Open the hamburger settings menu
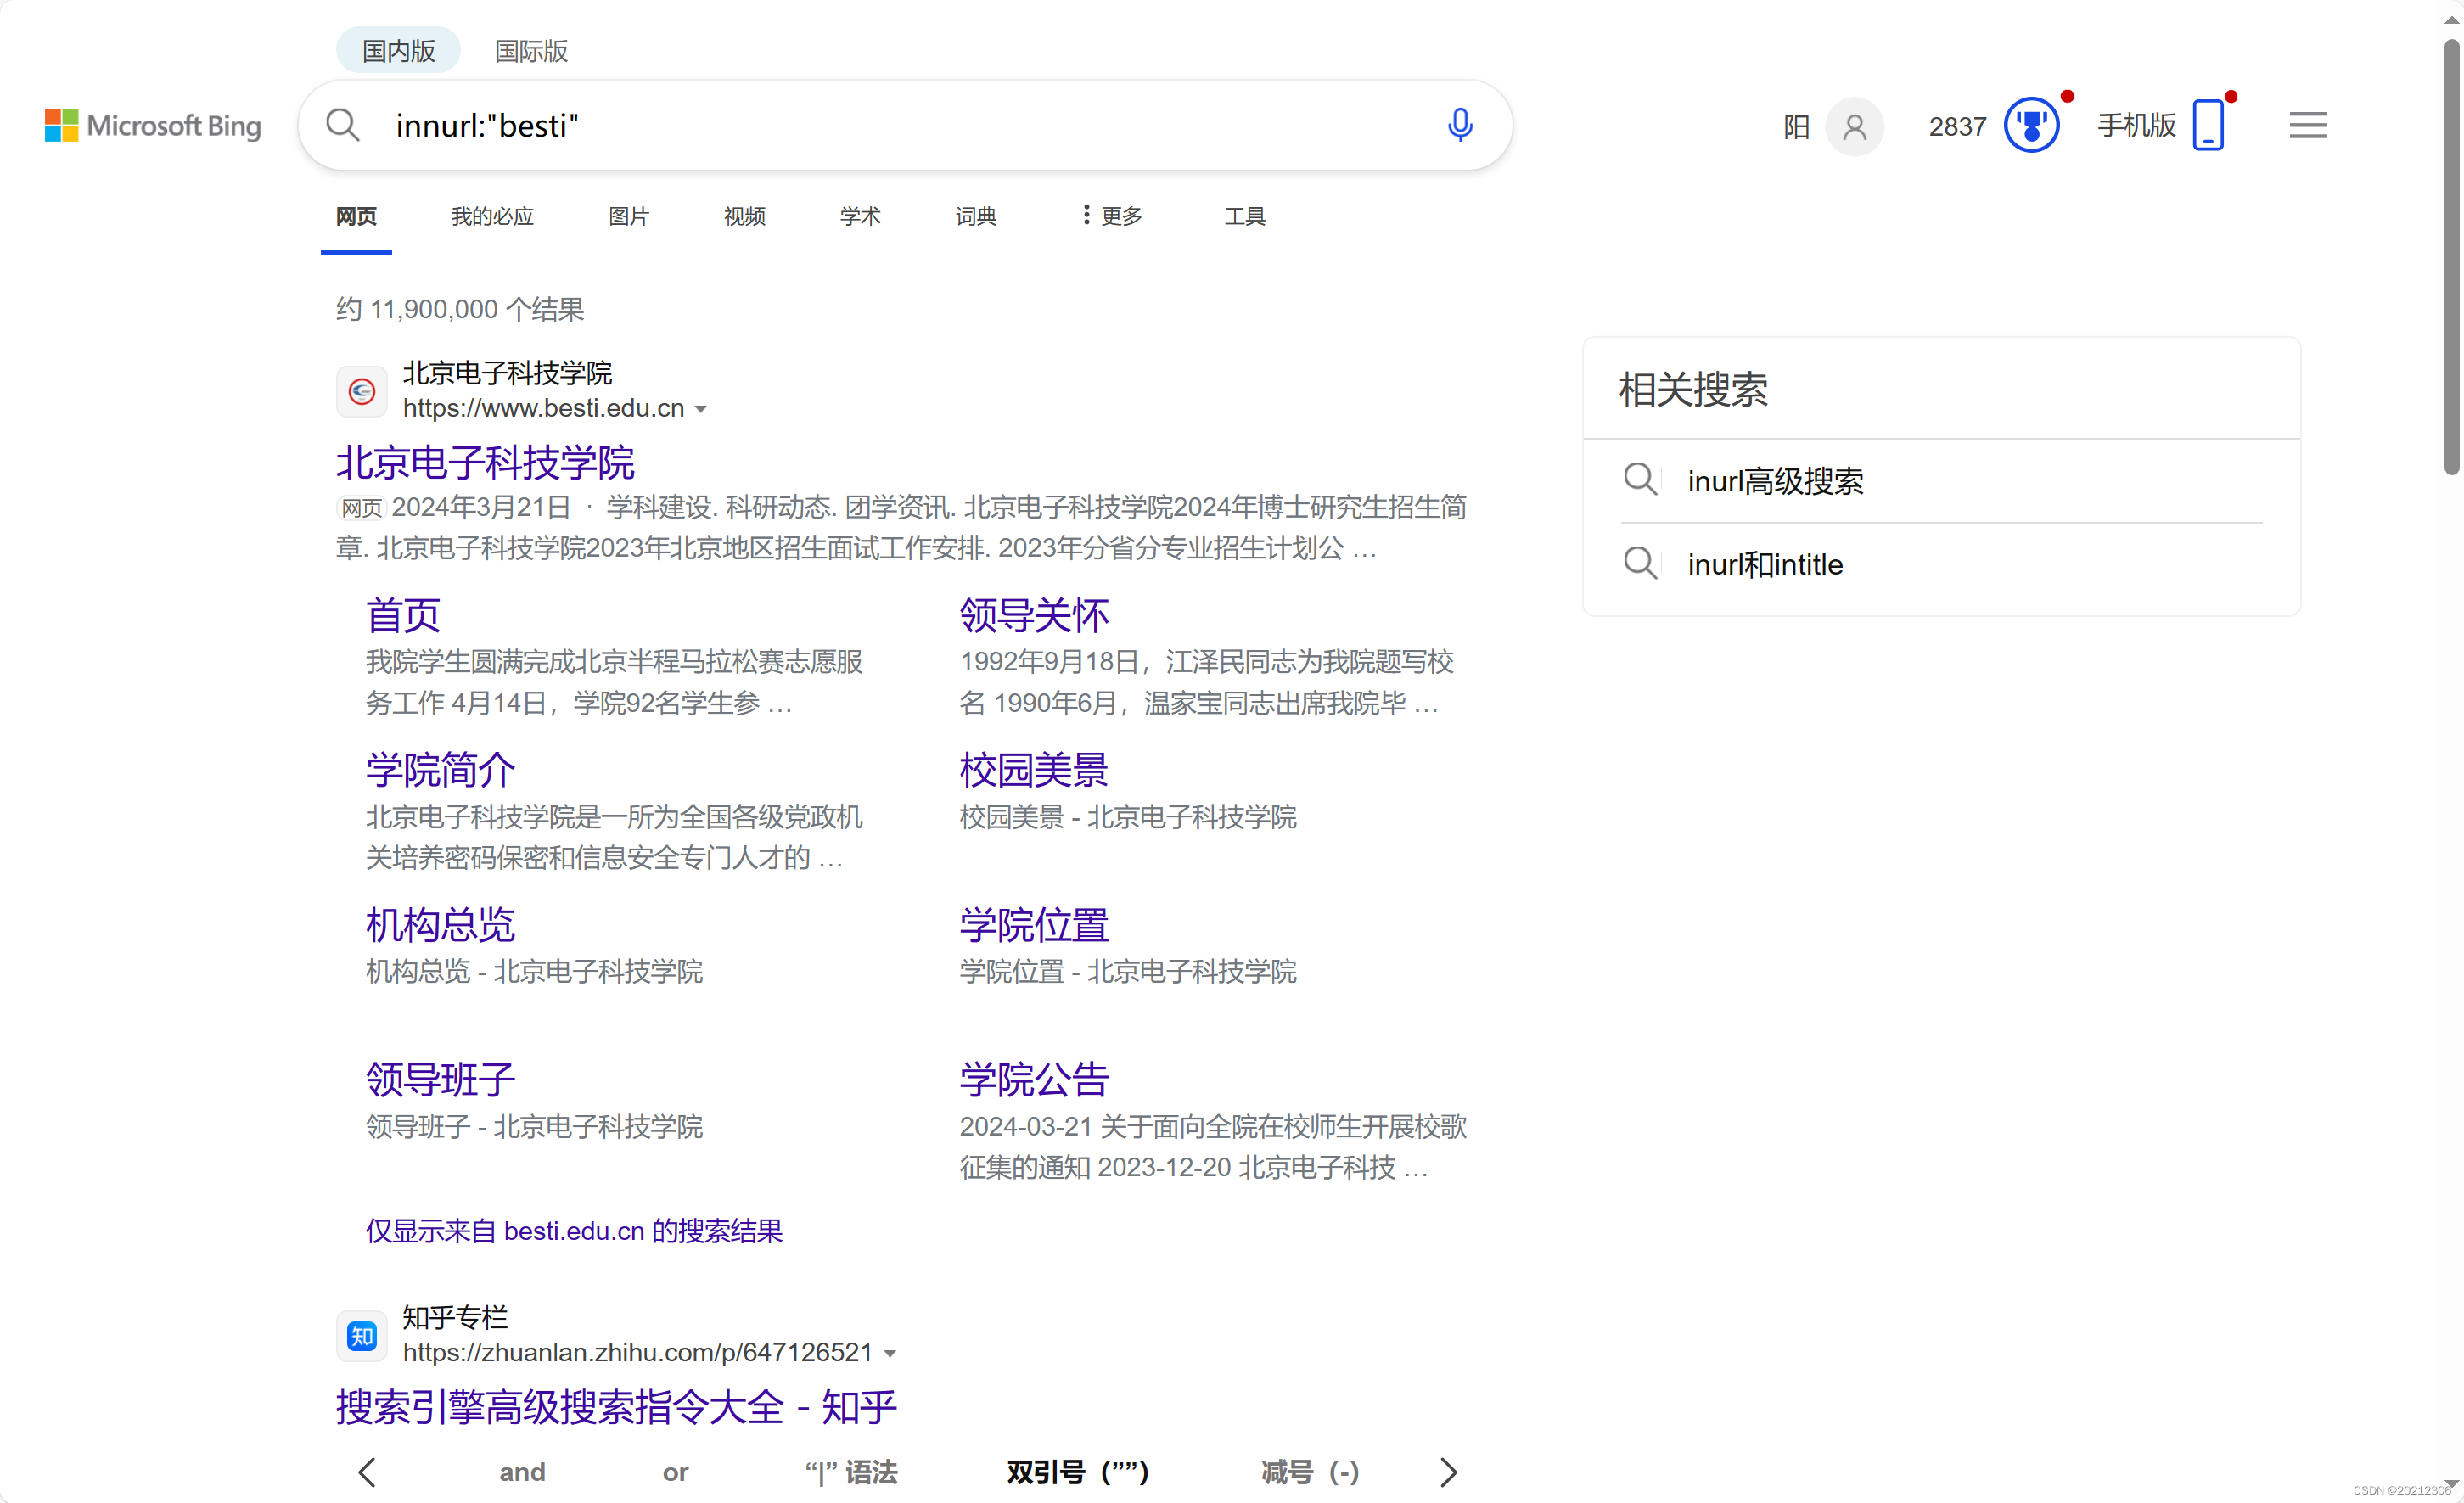Viewport: 2464px width, 1503px height. (2307, 126)
